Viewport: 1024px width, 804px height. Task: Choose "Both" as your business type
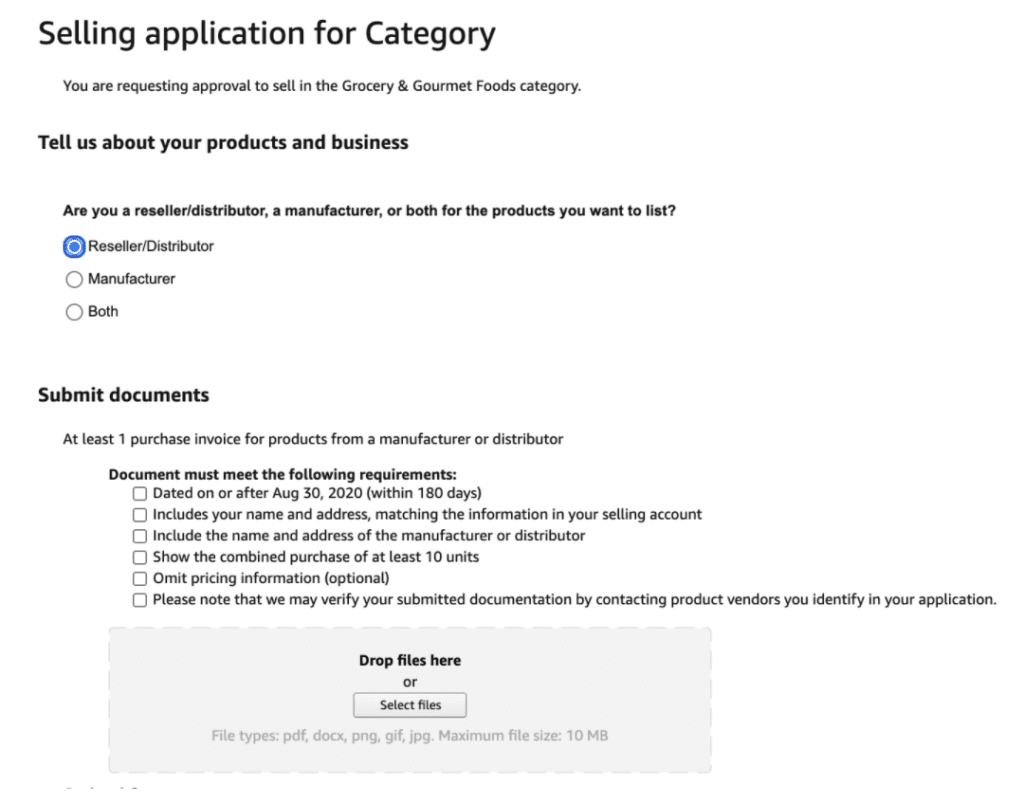74,311
